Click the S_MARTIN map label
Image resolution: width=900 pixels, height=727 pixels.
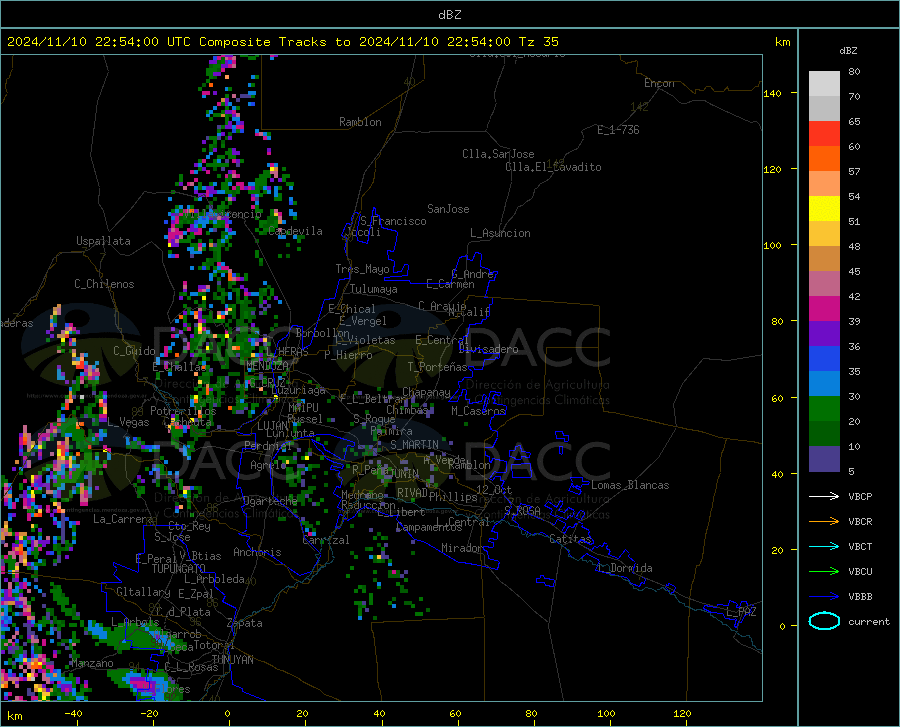coord(414,445)
